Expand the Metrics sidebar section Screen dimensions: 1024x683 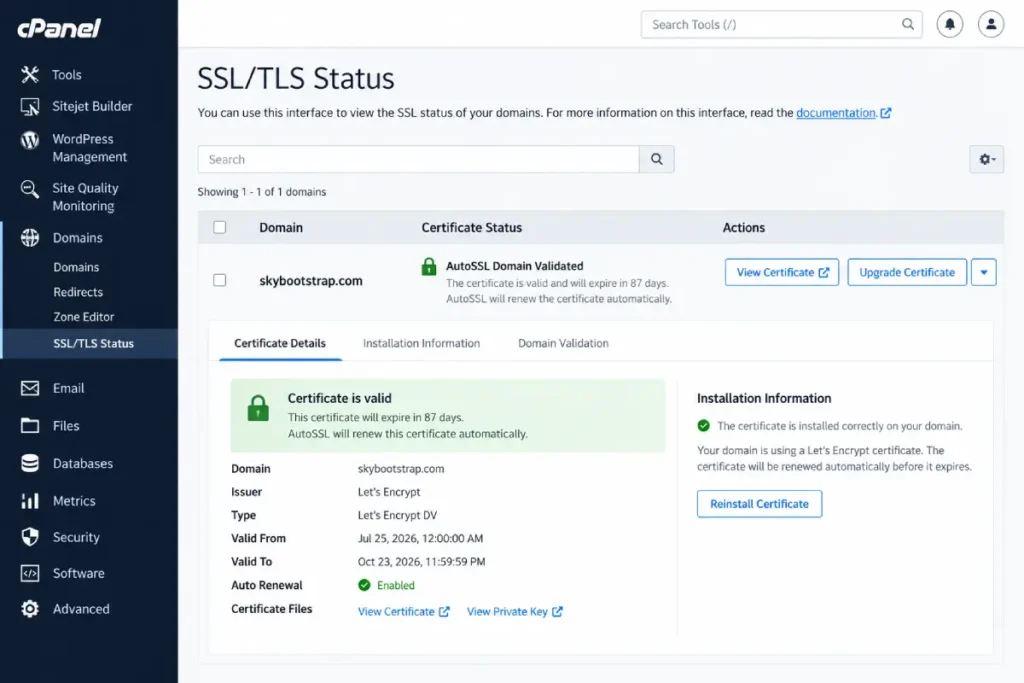coord(74,501)
